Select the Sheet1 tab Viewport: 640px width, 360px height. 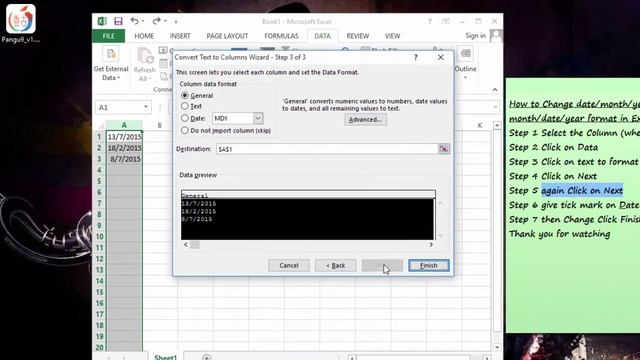(165, 357)
